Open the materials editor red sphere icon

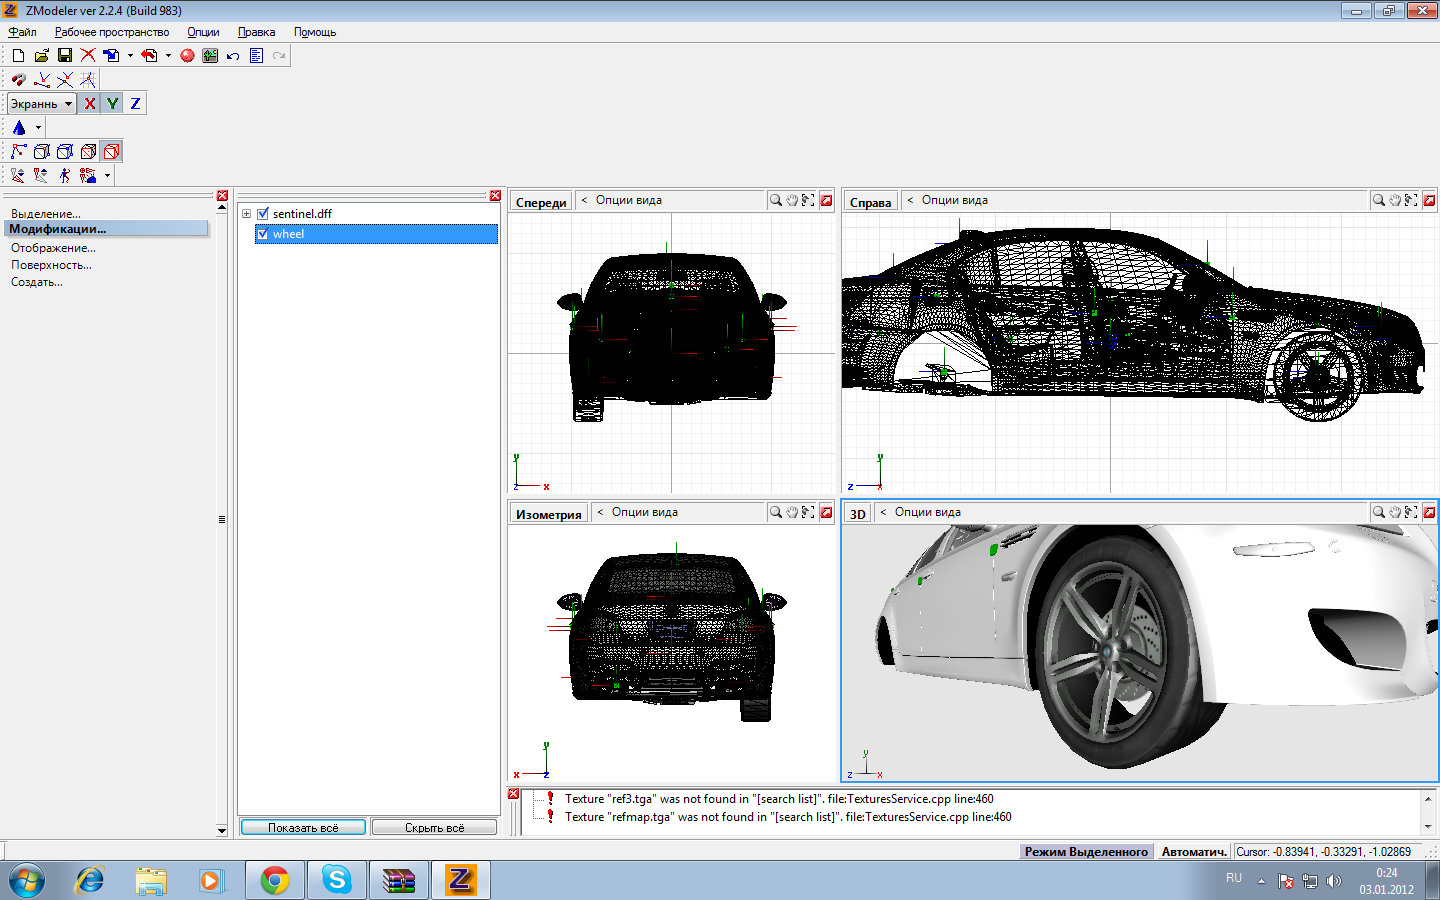point(187,56)
